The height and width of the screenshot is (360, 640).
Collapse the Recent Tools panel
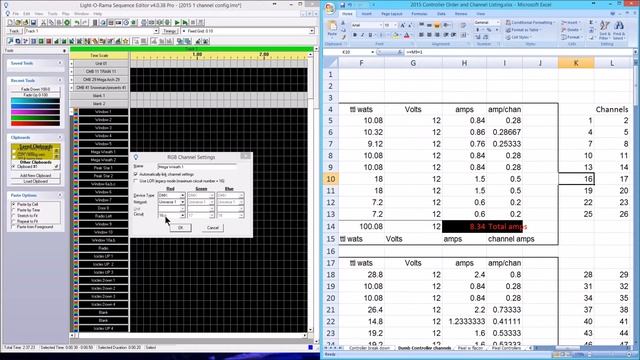point(60,80)
